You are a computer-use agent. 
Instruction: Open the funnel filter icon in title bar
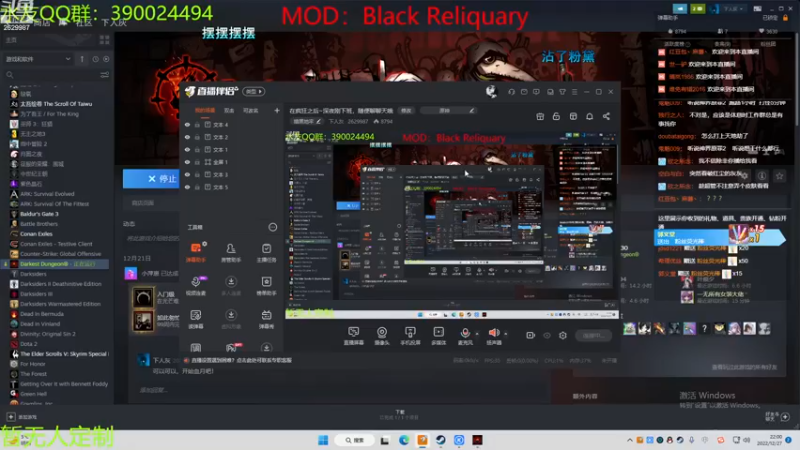562,92
